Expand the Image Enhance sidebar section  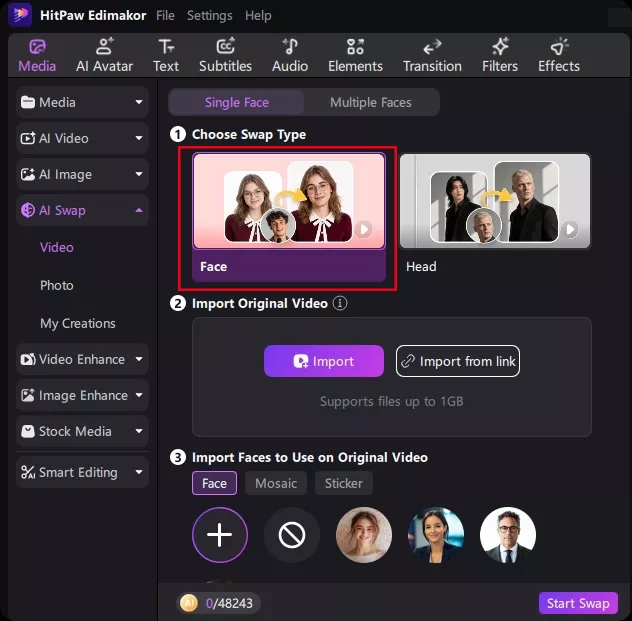pos(82,395)
